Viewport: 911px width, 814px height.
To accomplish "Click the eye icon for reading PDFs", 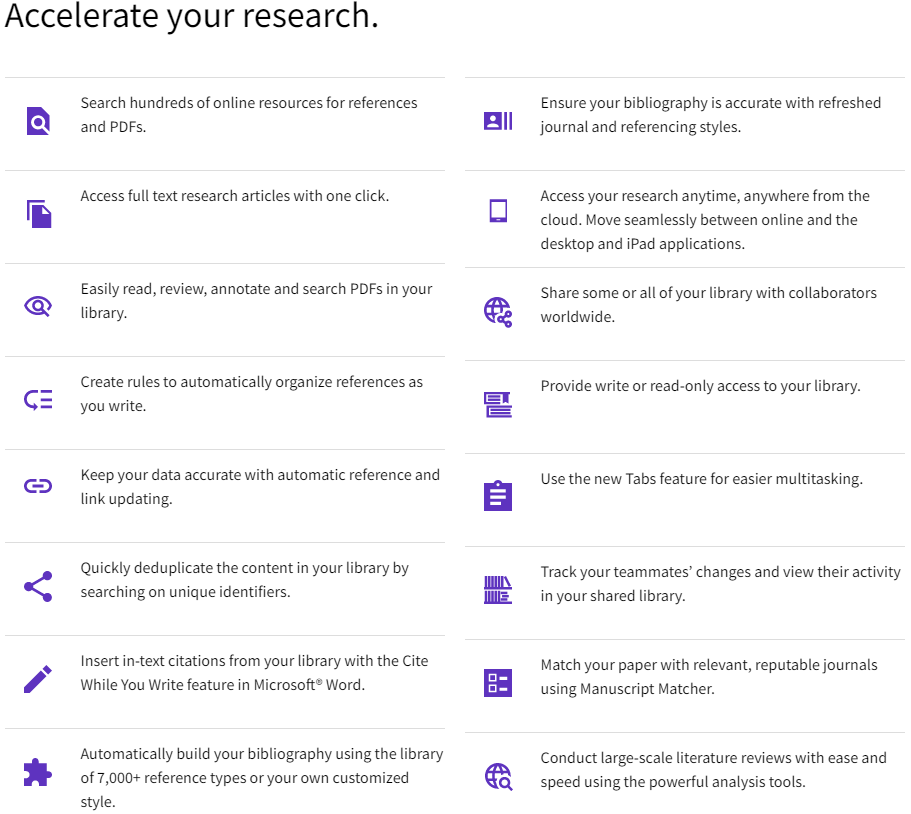I will pyautogui.click(x=38, y=306).
